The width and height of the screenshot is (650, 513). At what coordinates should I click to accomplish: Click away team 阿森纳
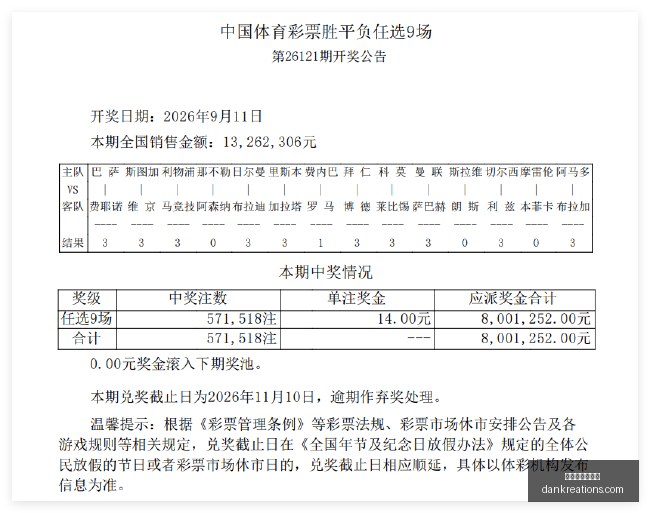pyautogui.click(x=213, y=206)
